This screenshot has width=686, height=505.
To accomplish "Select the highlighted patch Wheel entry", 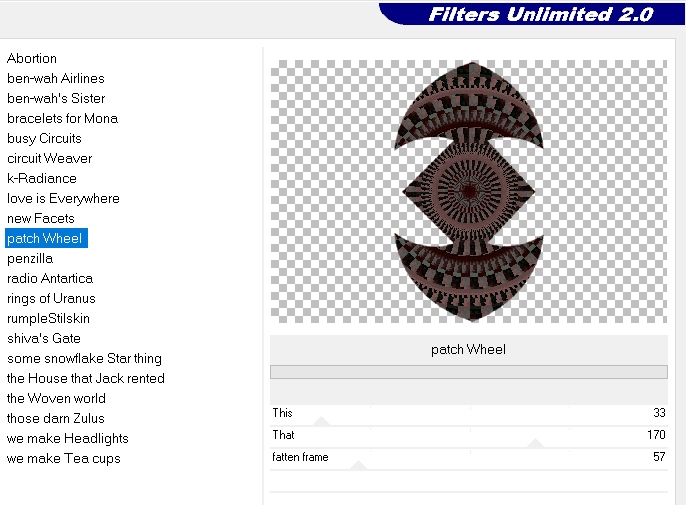I will (45, 238).
